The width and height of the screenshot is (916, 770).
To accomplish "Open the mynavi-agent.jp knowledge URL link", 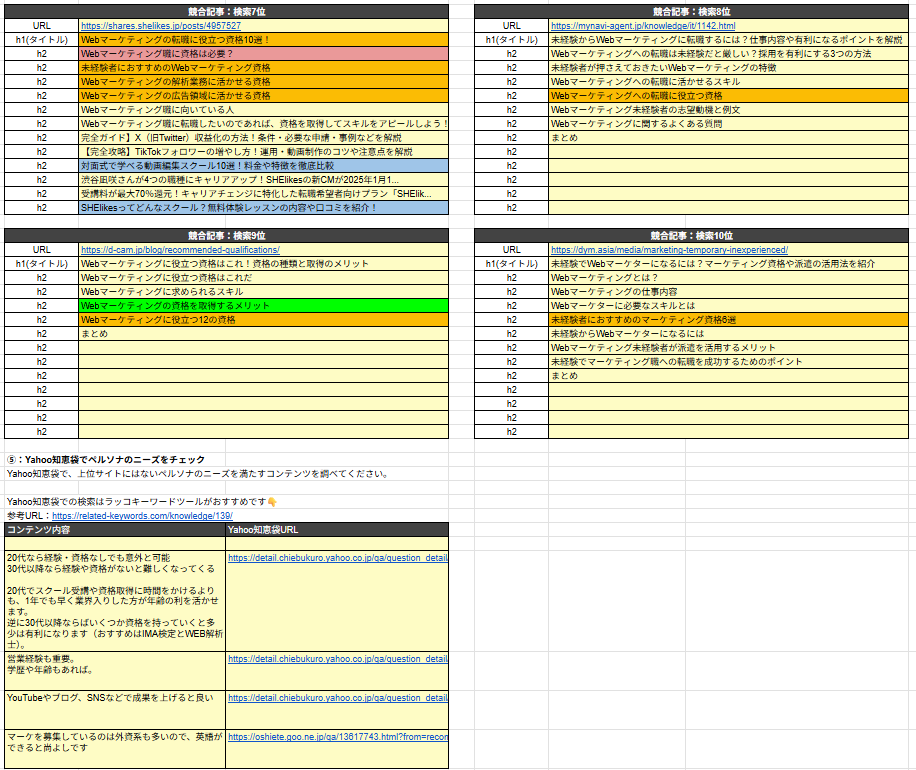I will coord(642,25).
